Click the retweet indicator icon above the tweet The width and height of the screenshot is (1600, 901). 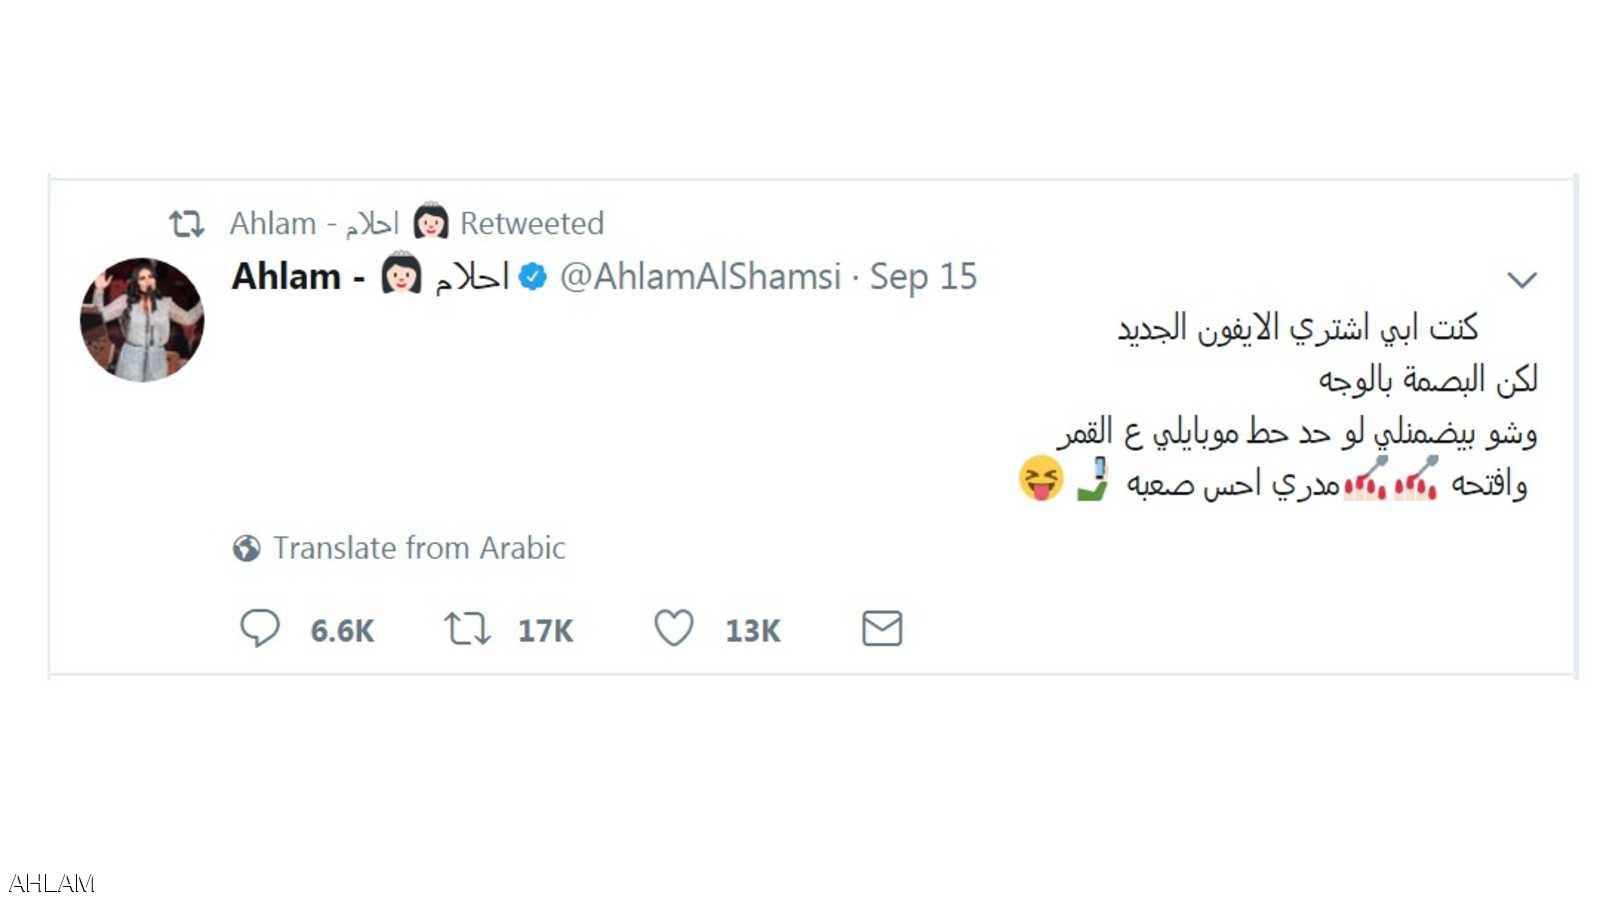pyautogui.click(x=187, y=223)
